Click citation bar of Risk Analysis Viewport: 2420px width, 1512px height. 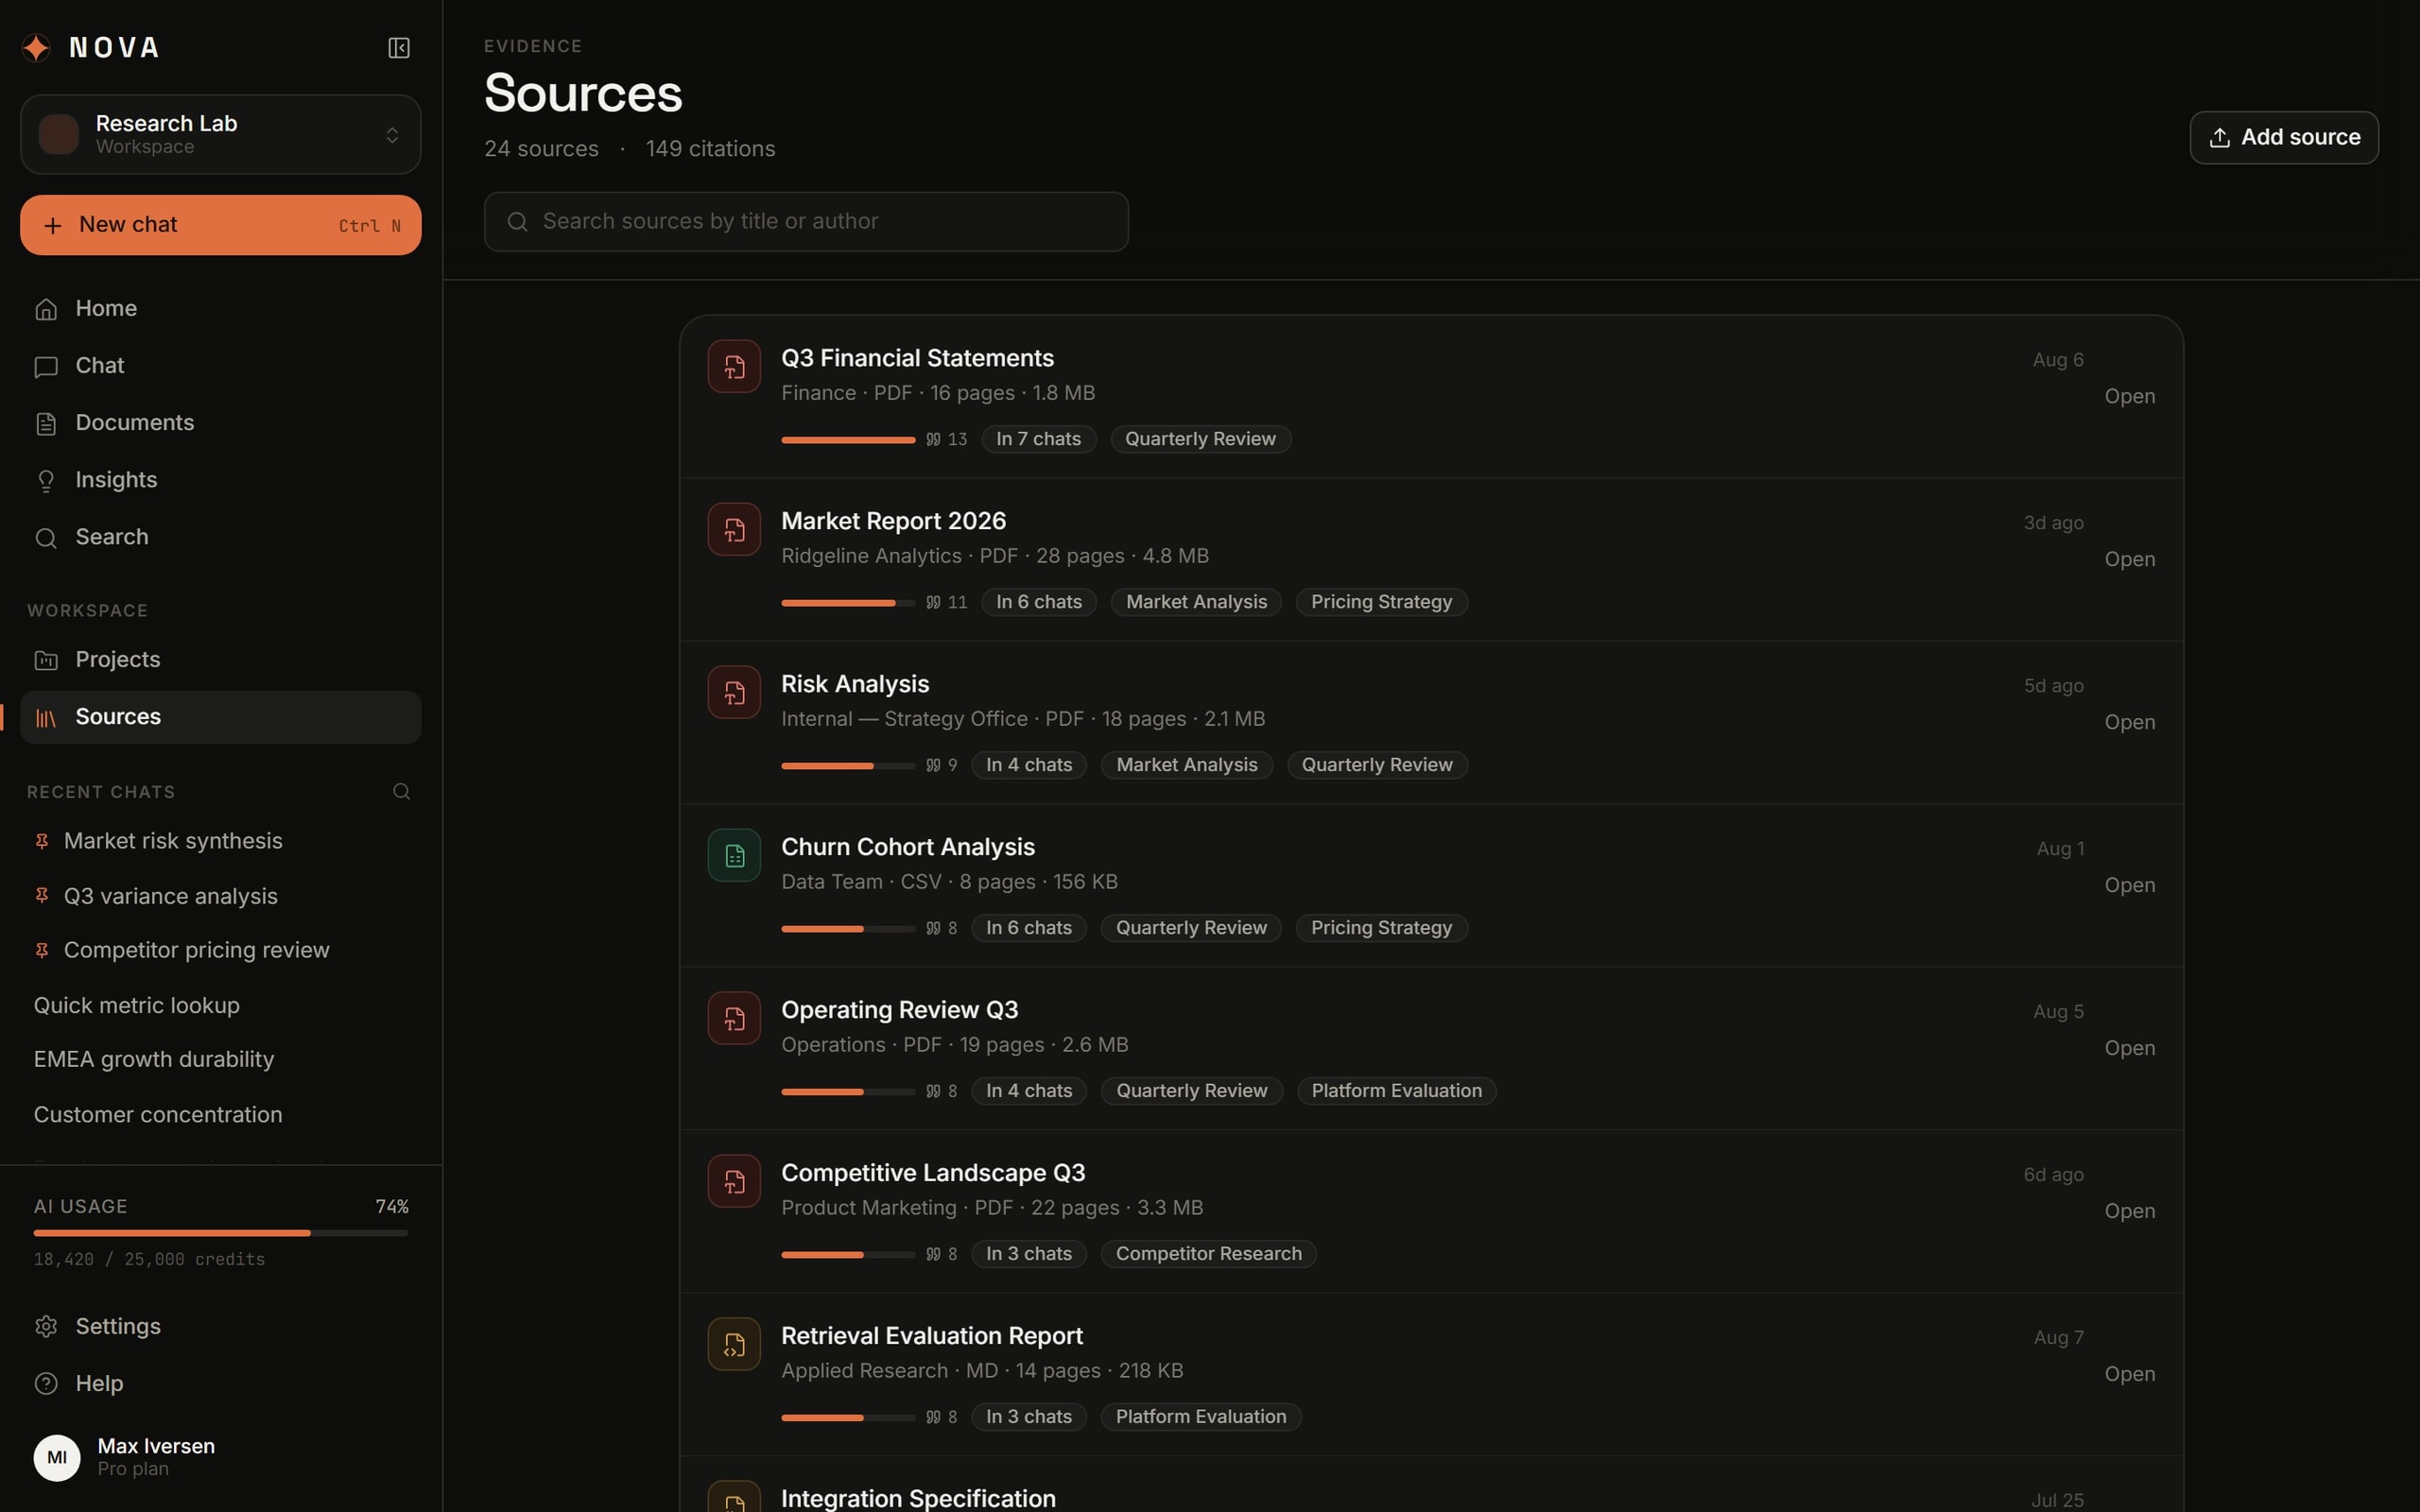coord(848,765)
